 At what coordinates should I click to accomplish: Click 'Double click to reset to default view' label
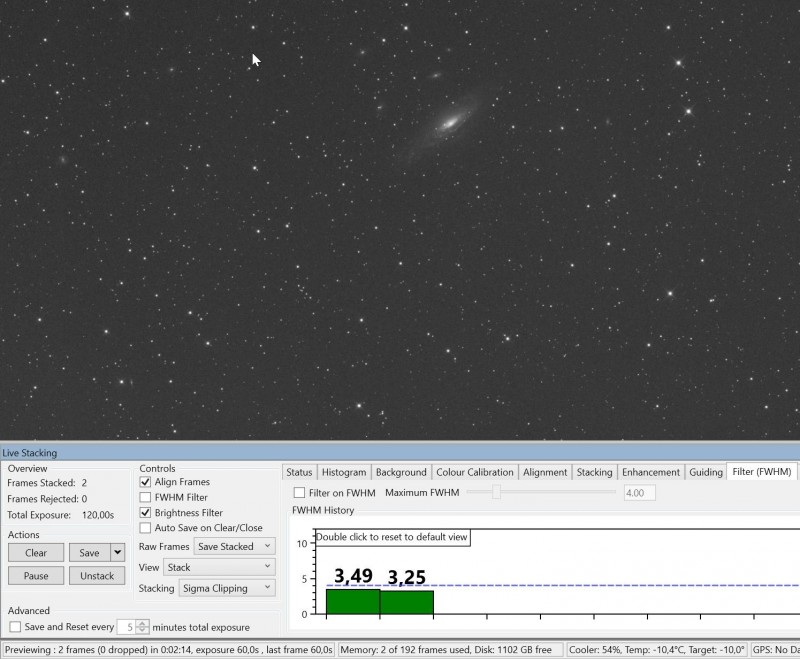[x=392, y=537]
